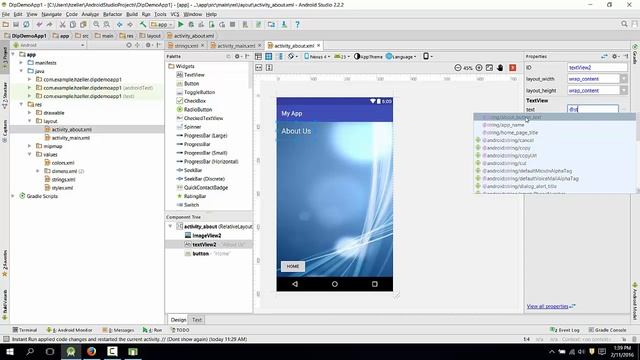This screenshot has height=360, width=640.
Task: Click the Project pane gear settings icon
Action: tap(149, 45)
